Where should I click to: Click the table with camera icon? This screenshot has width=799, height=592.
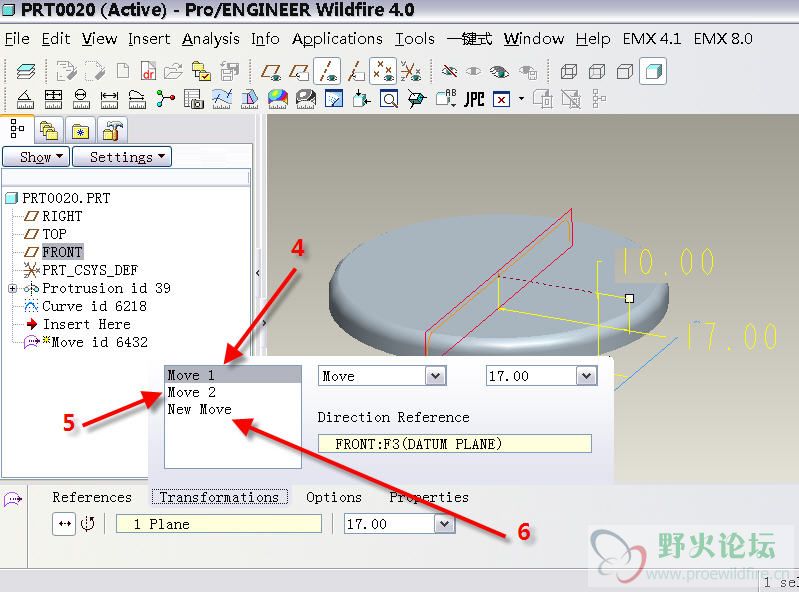click(x=194, y=99)
